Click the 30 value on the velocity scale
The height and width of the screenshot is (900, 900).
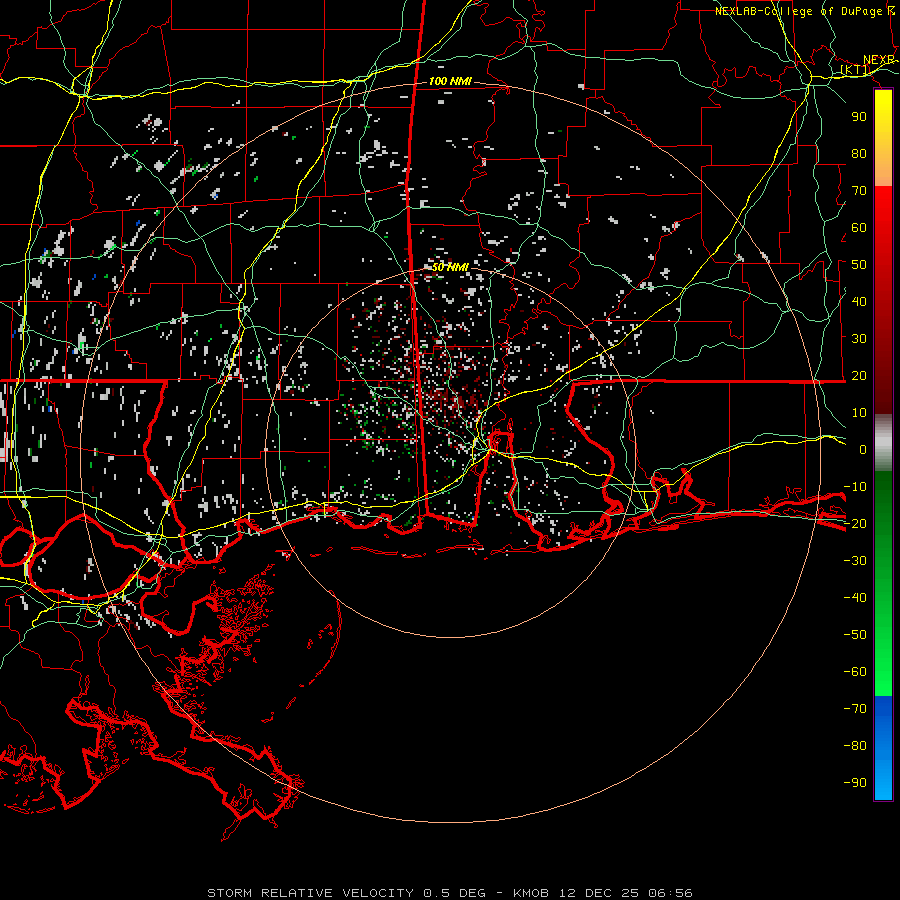[859, 339]
